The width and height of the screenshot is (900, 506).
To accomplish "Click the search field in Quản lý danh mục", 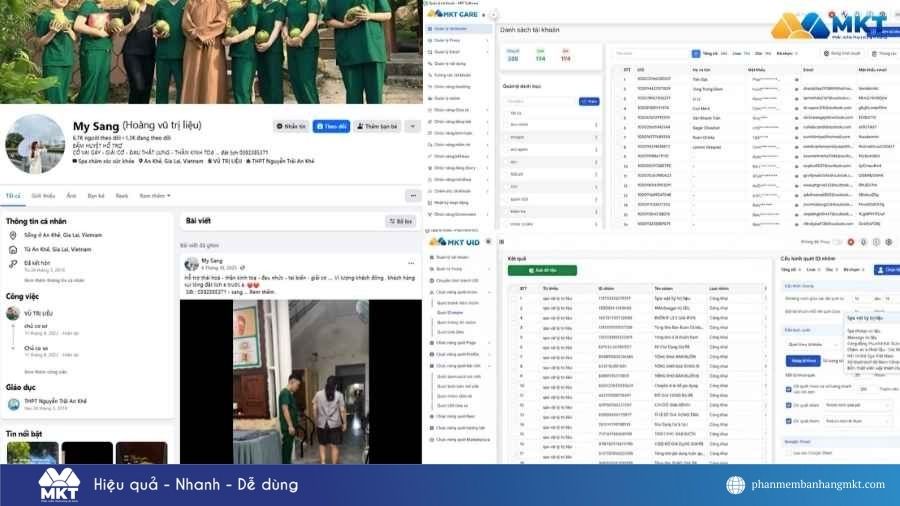I will (x=538, y=101).
